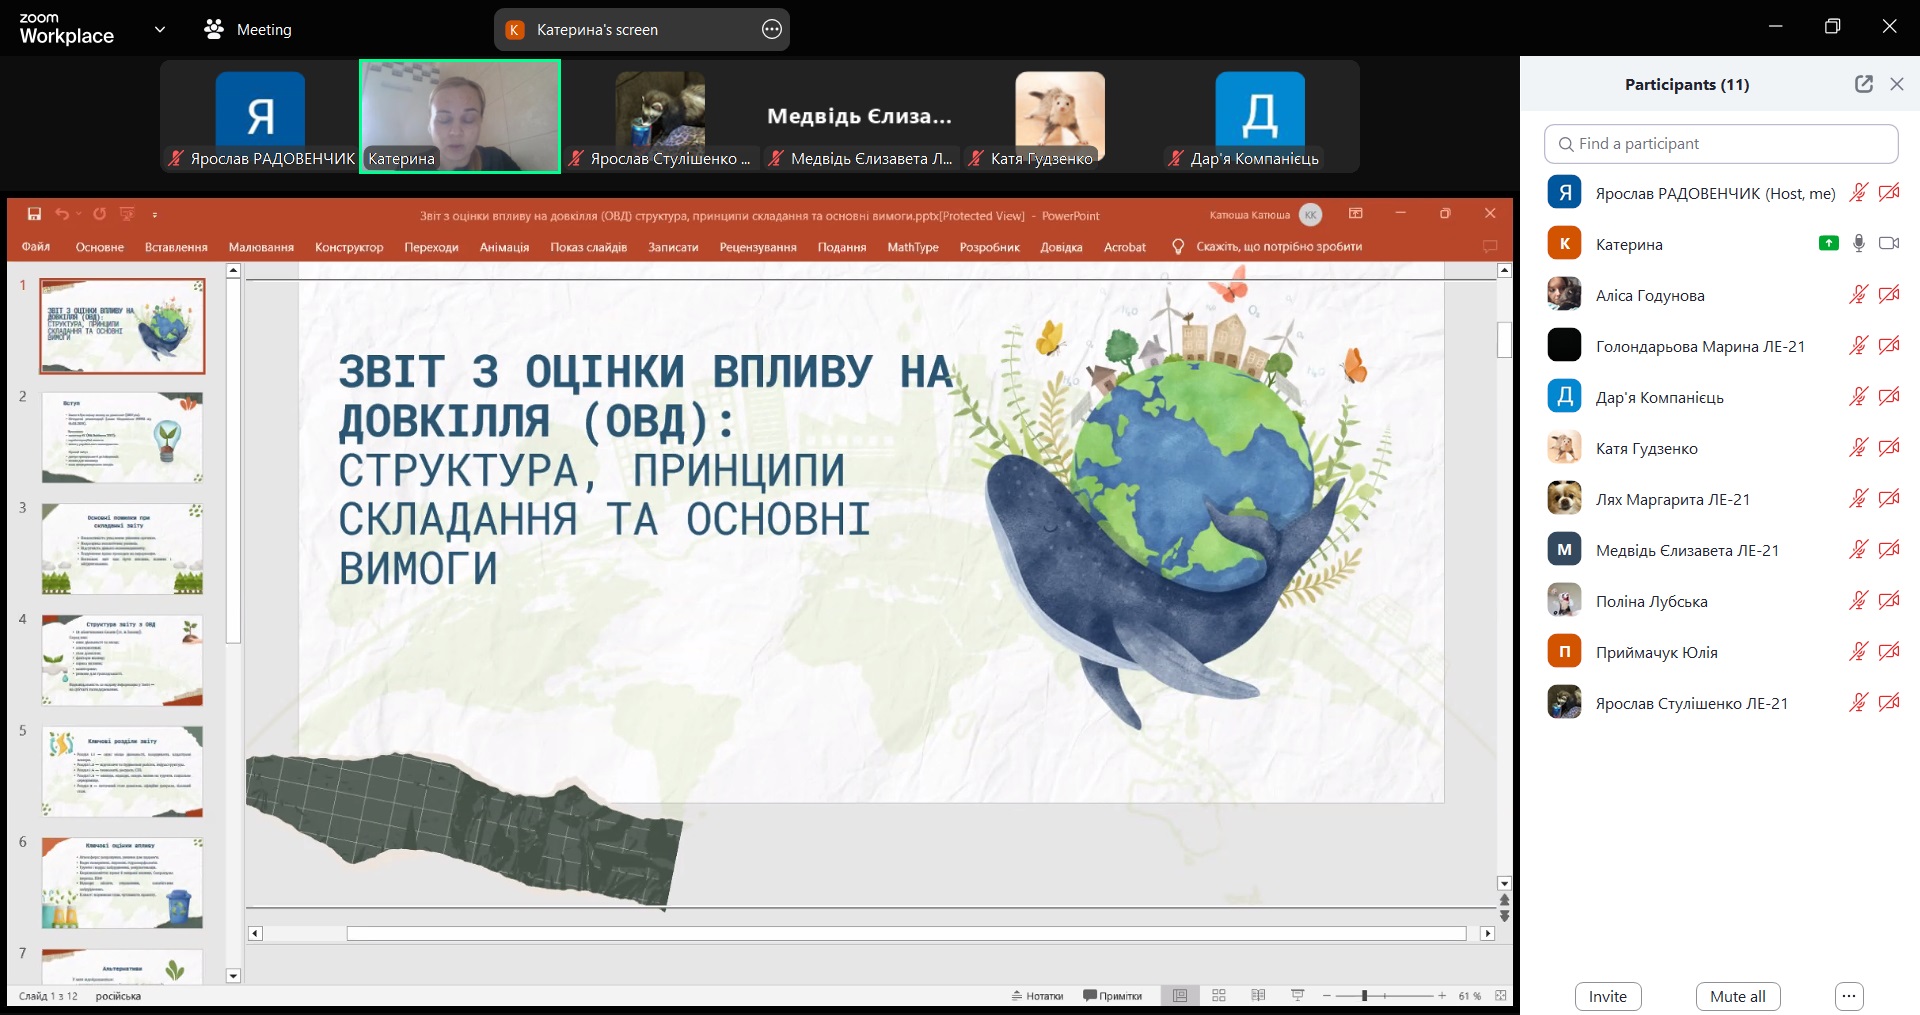Pop out the Participants panel
Screen dimensions: 1920x1015
point(1864,84)
